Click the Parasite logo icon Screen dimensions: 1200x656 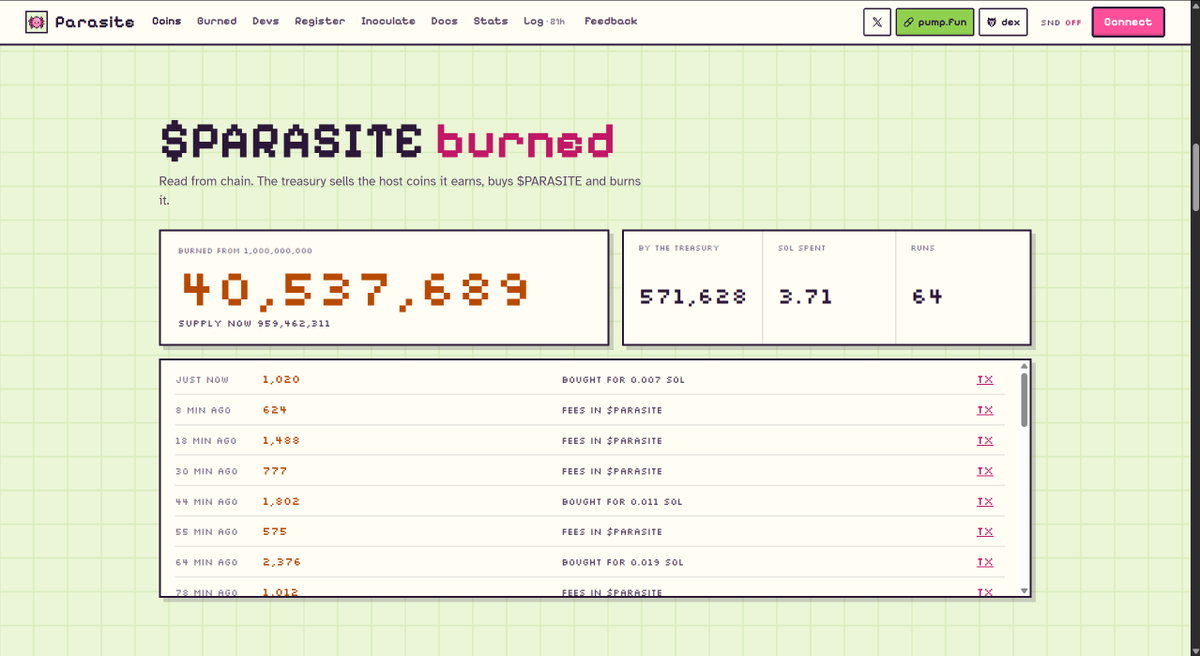pos(36,21)
